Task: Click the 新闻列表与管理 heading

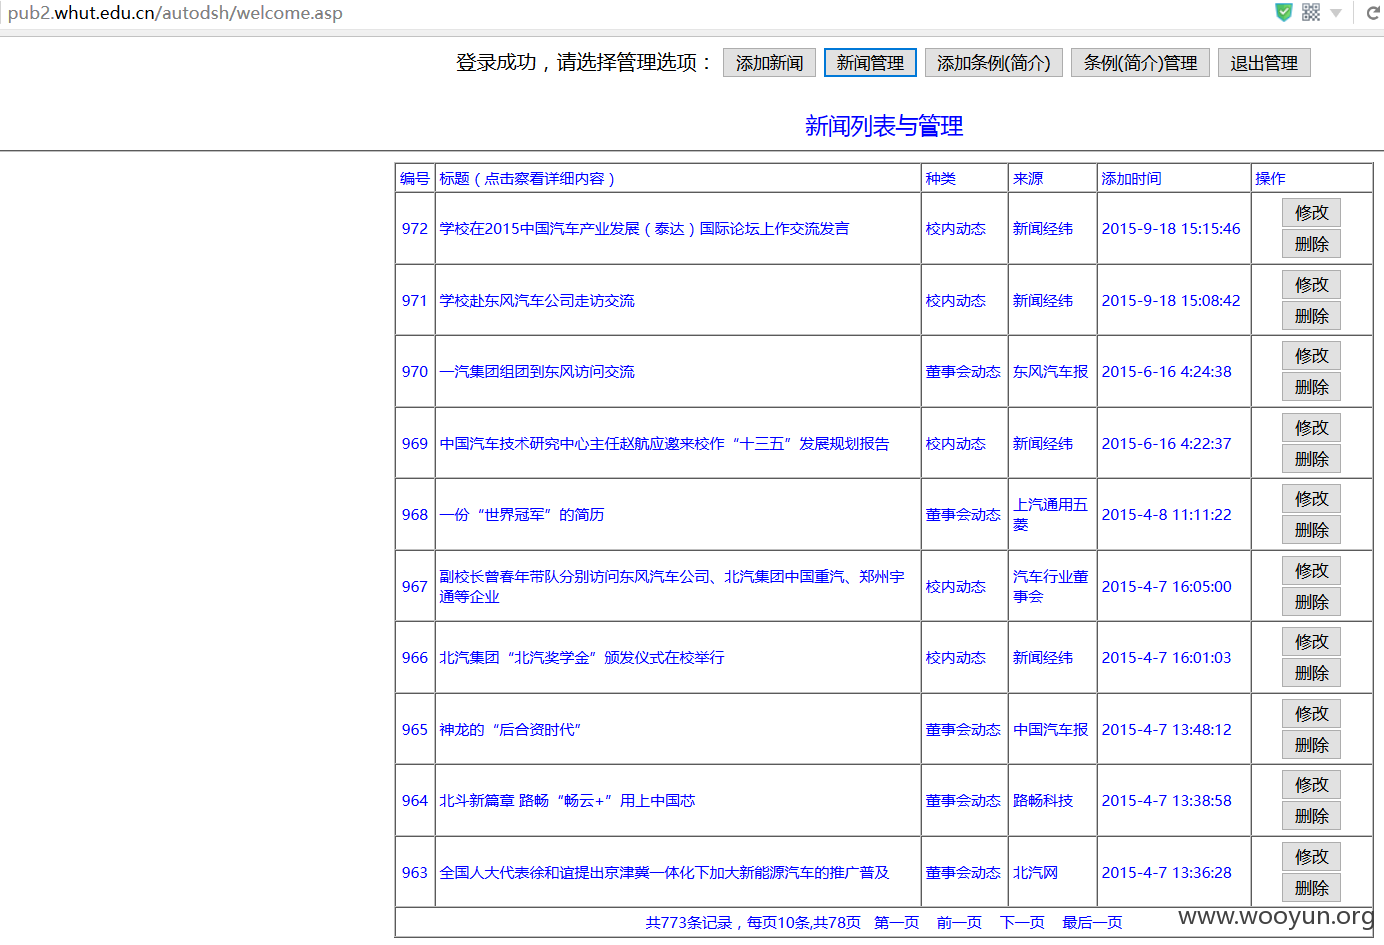Action: tap(884, 126)
